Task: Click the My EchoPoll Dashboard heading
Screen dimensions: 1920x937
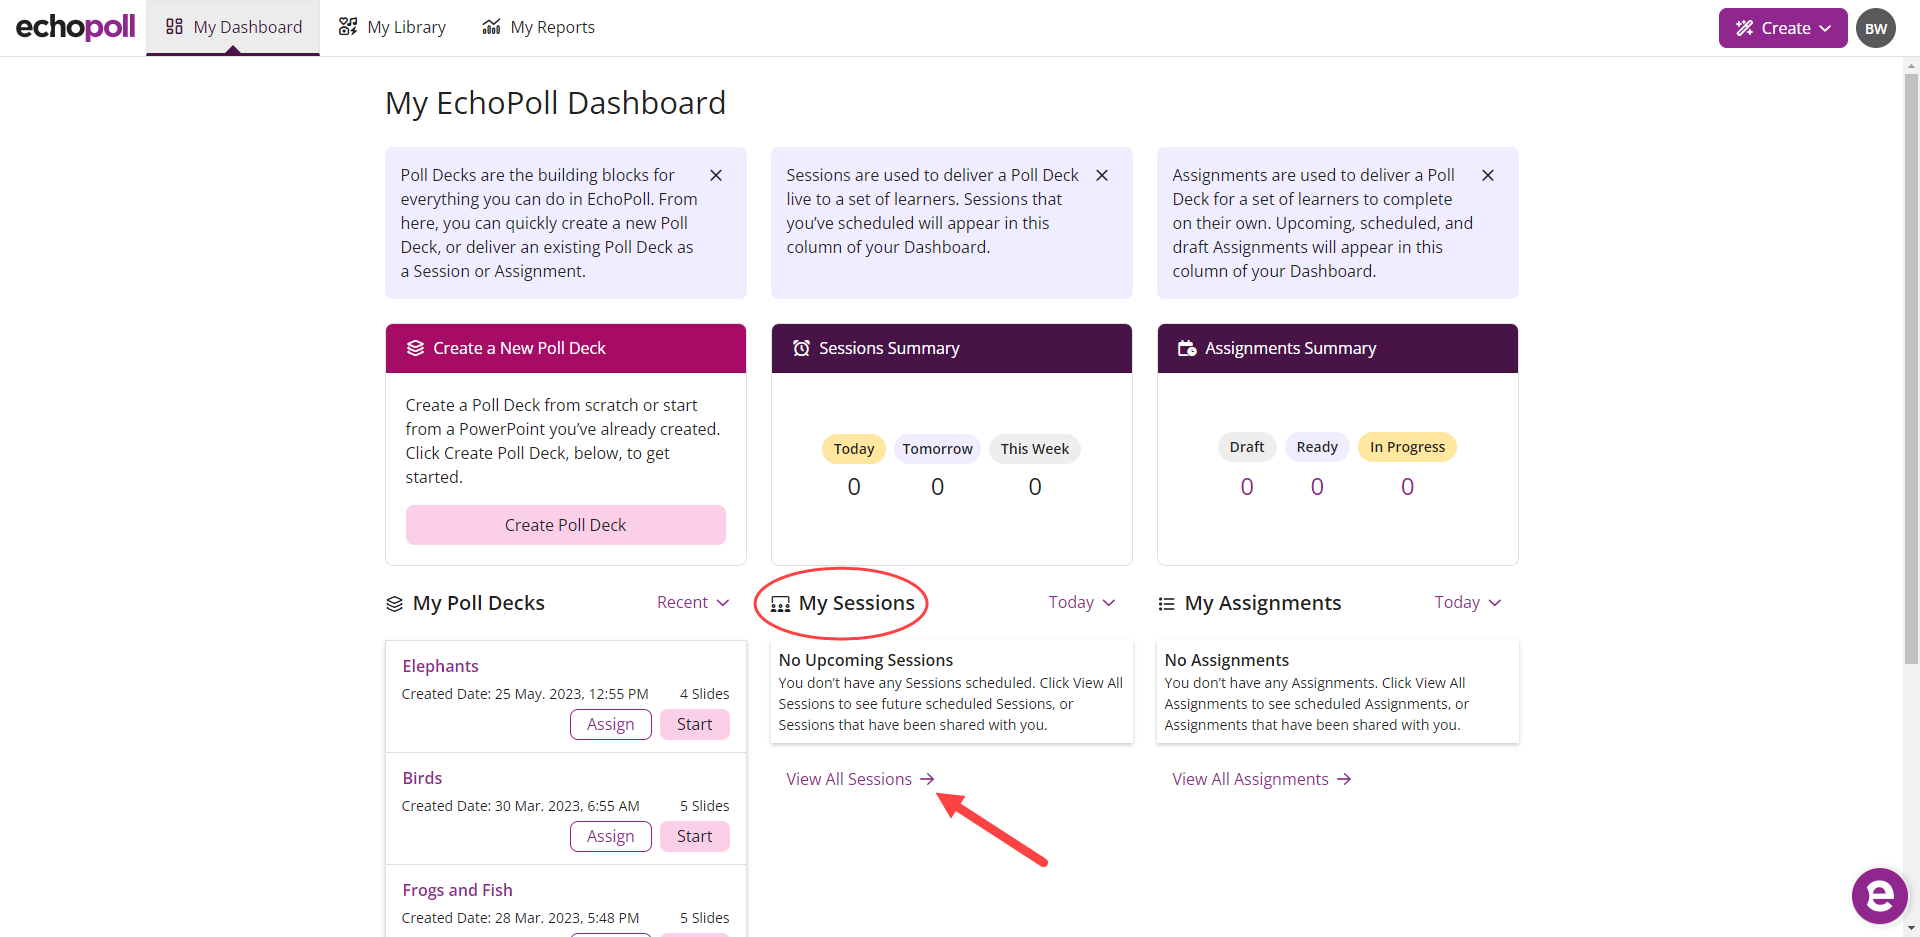Action: [x=556, y=103]
